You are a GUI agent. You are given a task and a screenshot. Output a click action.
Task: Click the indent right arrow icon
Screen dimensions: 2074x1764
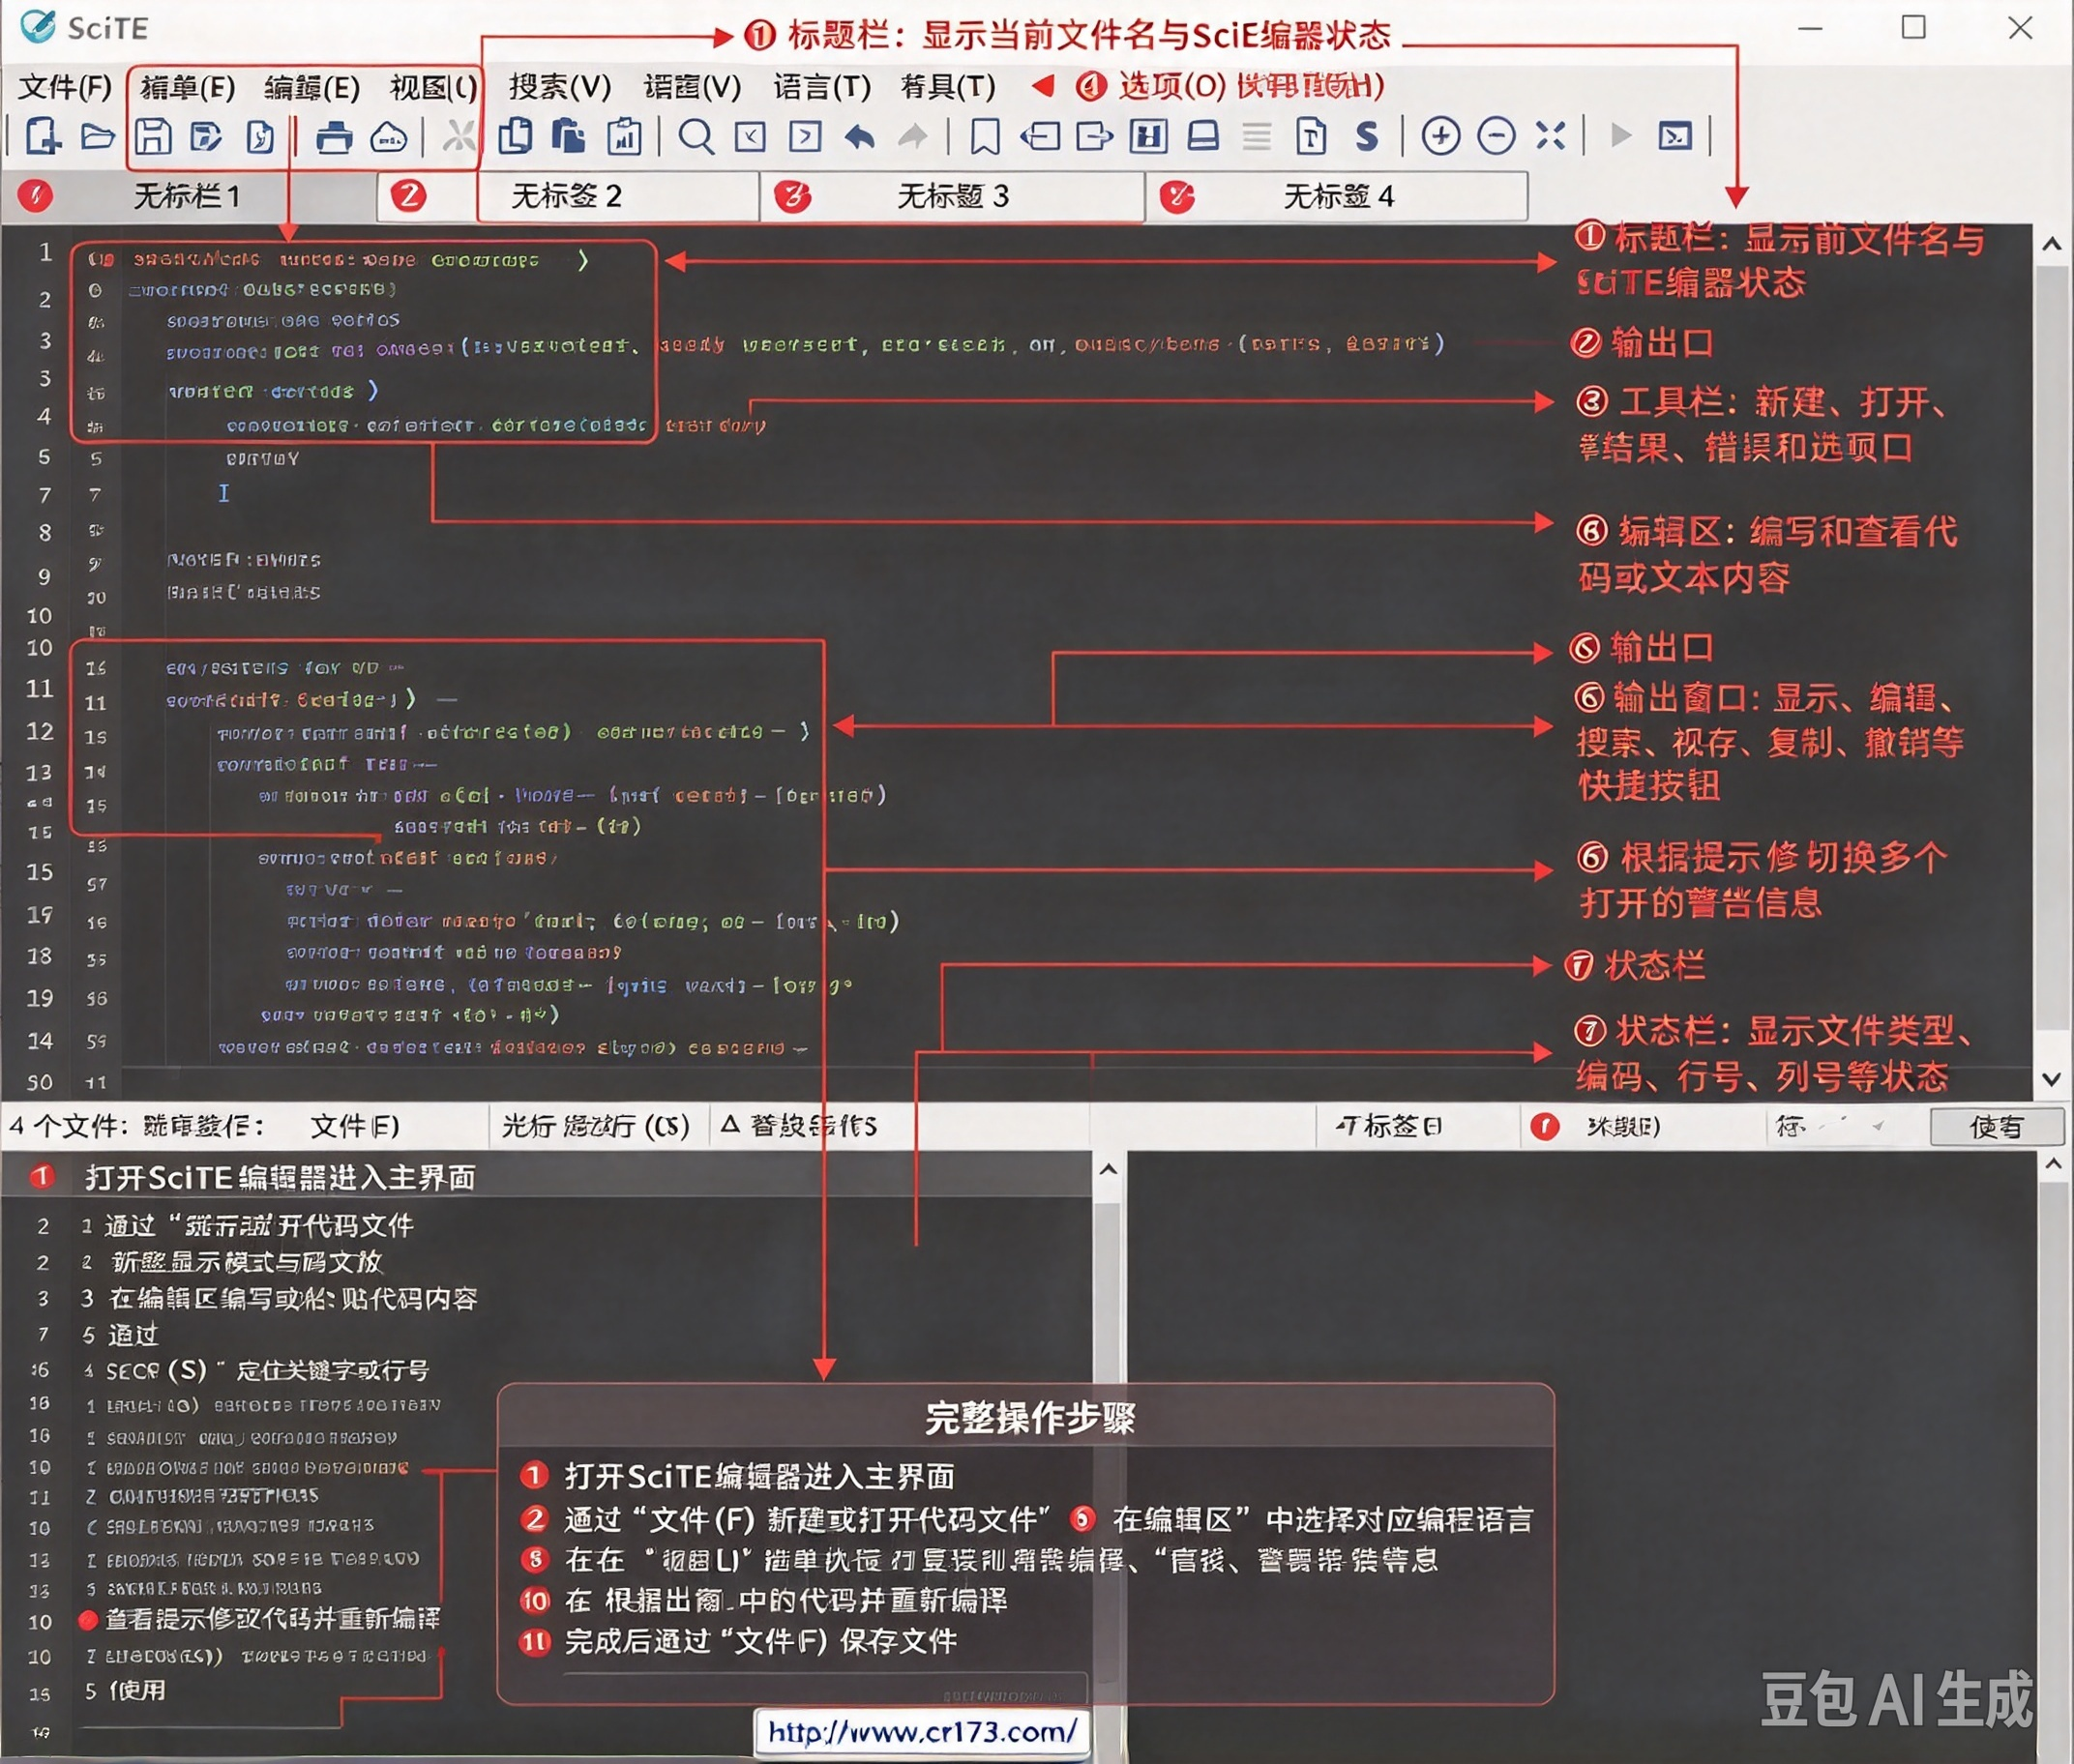coord(1094,136)
